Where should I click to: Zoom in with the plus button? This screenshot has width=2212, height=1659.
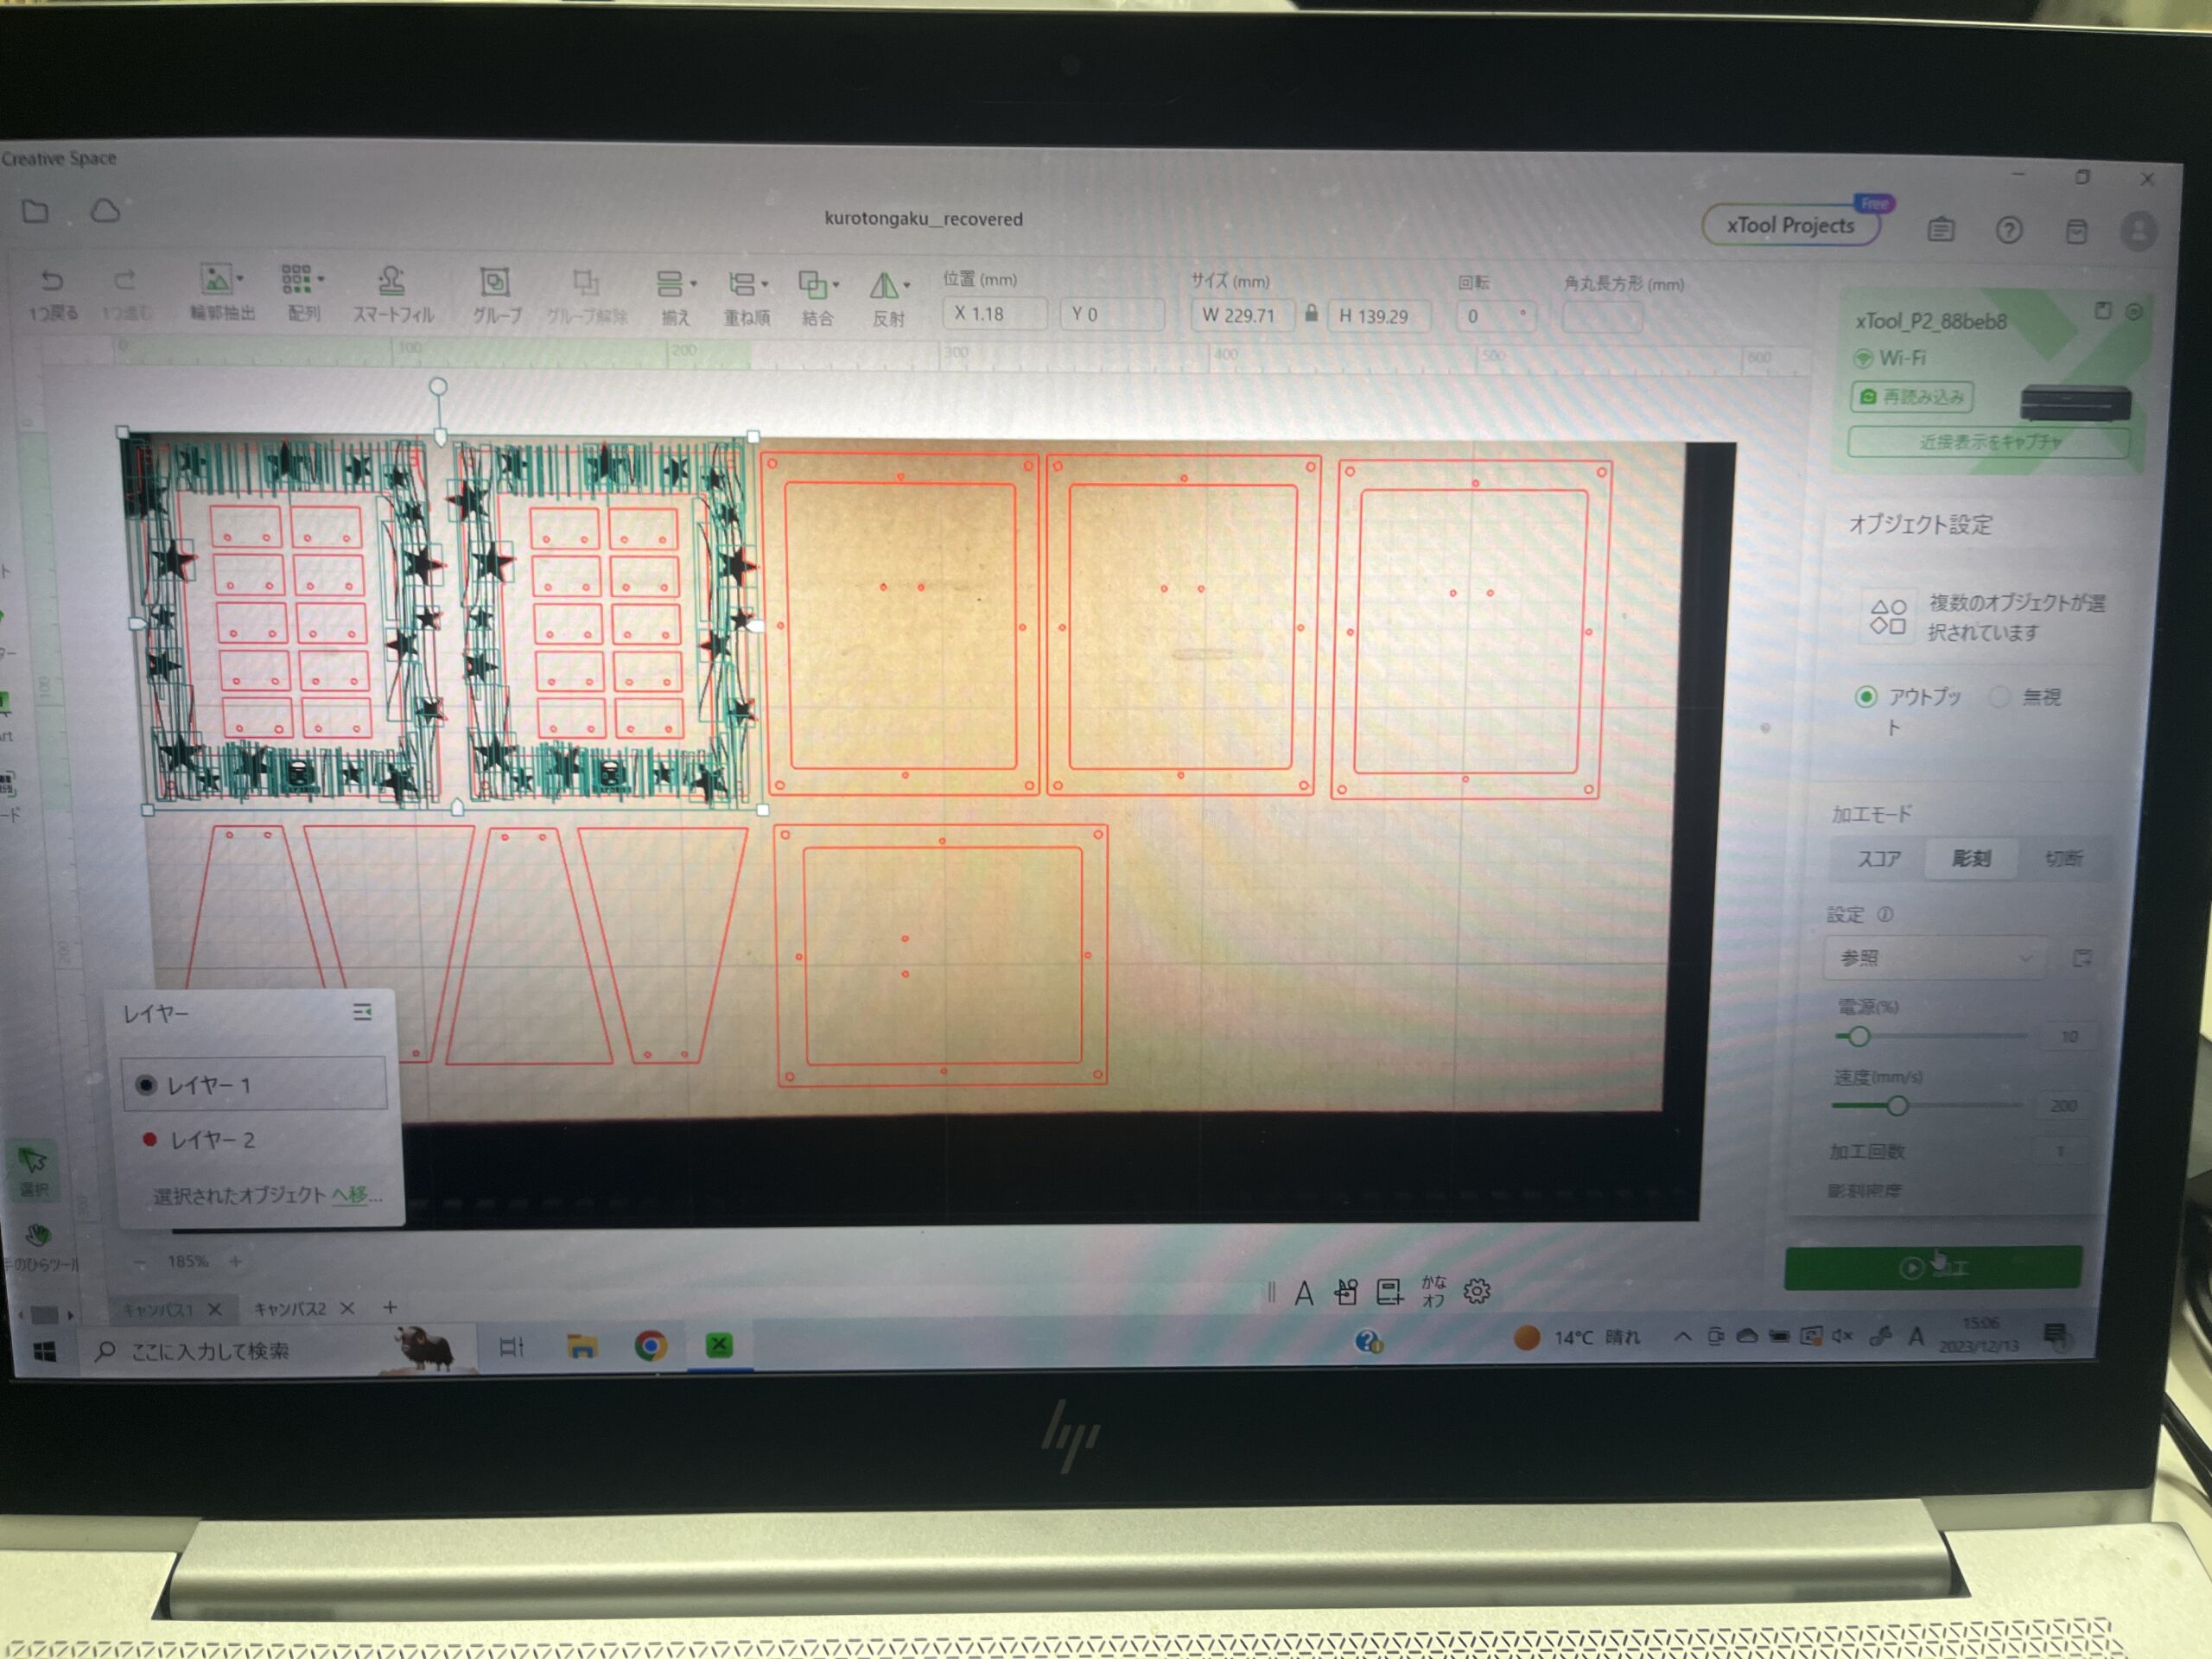235,1262
